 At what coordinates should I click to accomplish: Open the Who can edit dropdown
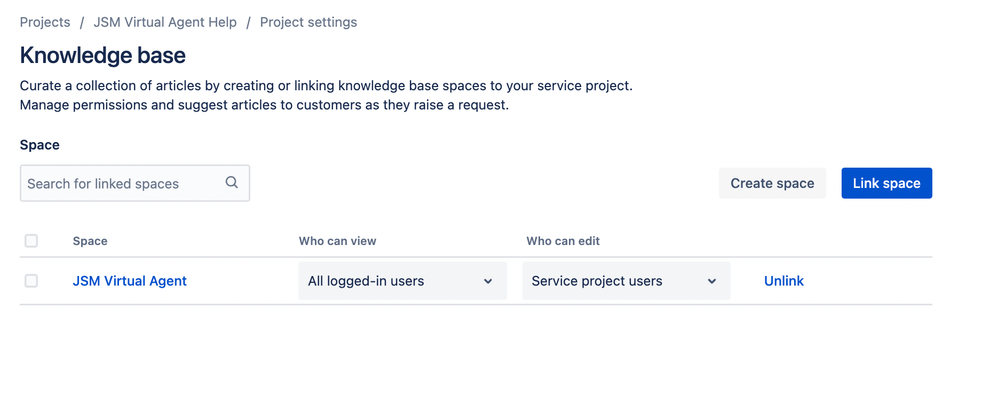(x=626, y=281)
